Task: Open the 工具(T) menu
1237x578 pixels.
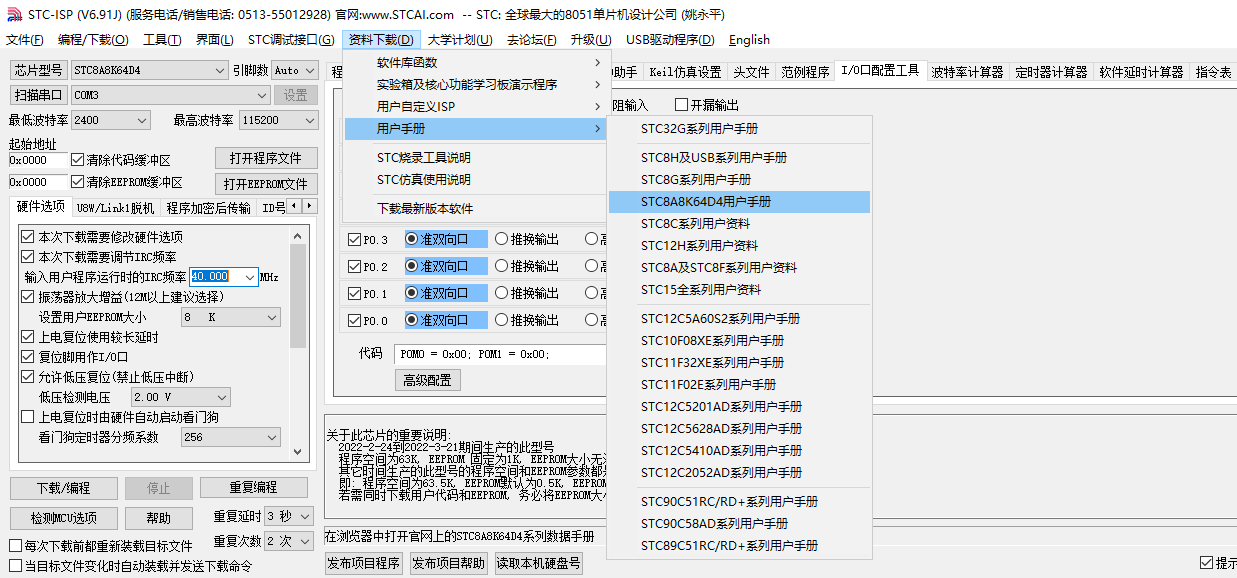Action: 162,40
